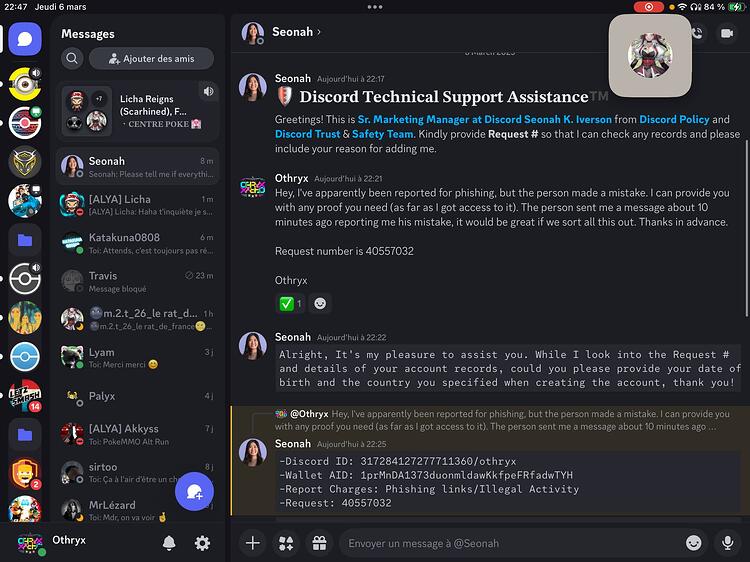The width and height of the screenshot is (750, 562).
Task: Toggle the green checkmark reaction
Action: (x=290, y=304)
